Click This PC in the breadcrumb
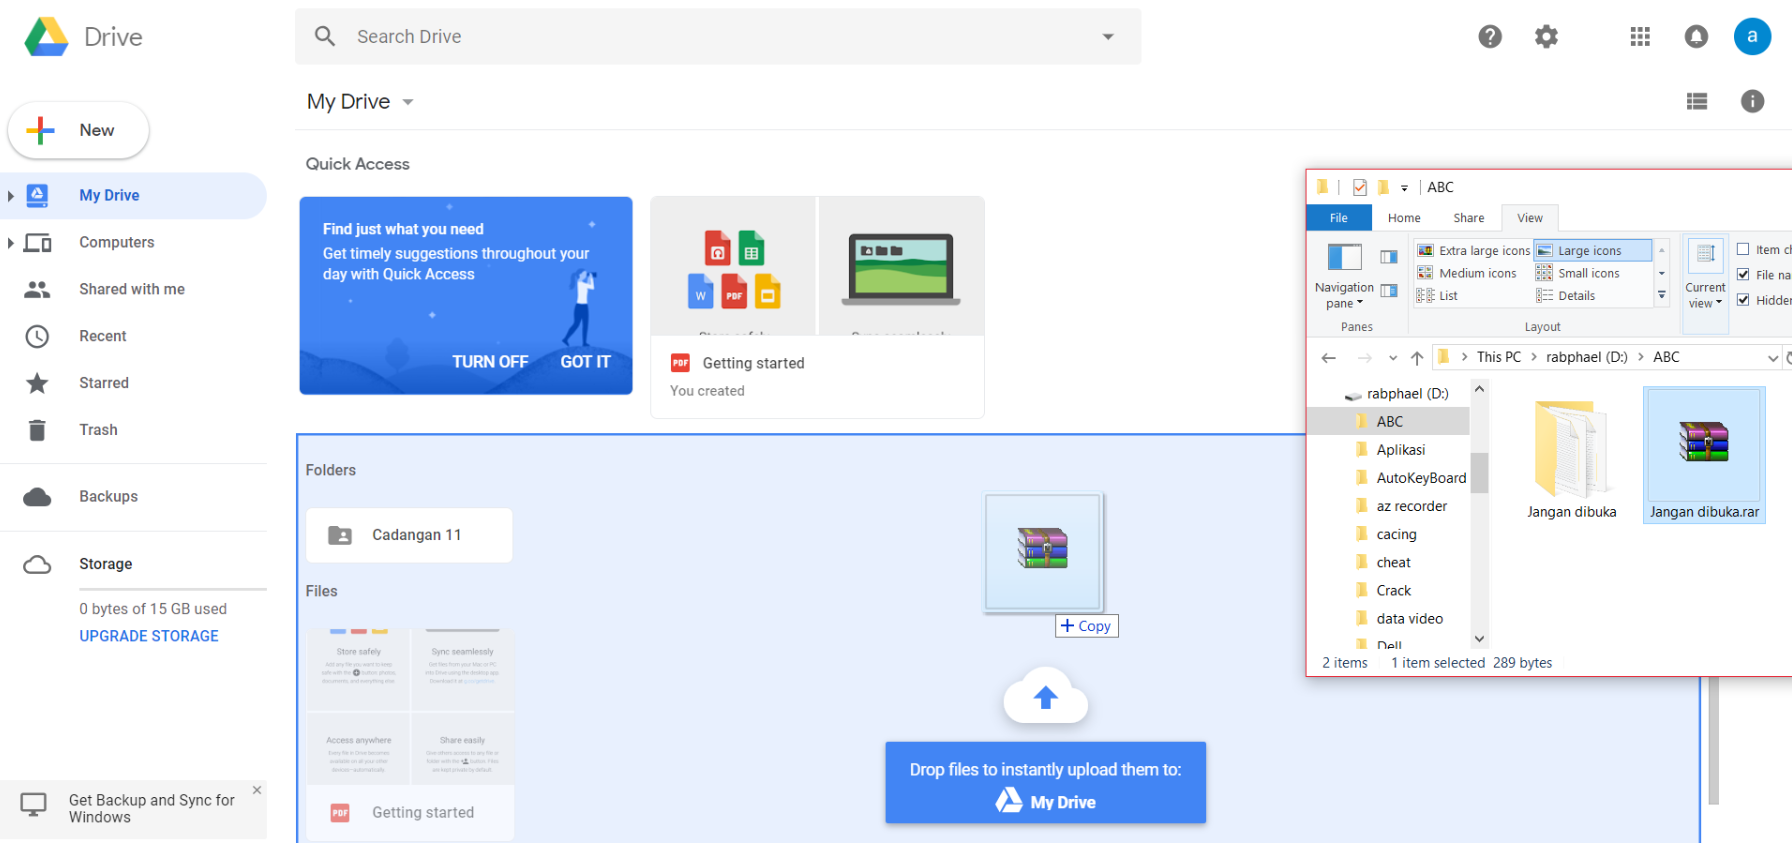 pyautogui.click(x=1498, y=357)
